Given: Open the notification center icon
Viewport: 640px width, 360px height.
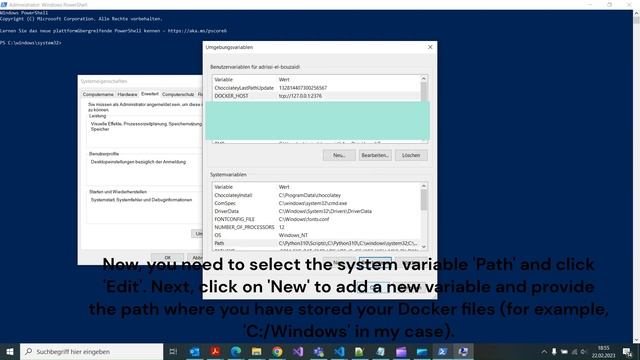Looking at the screenshot, I should click(x=627, y=351).
